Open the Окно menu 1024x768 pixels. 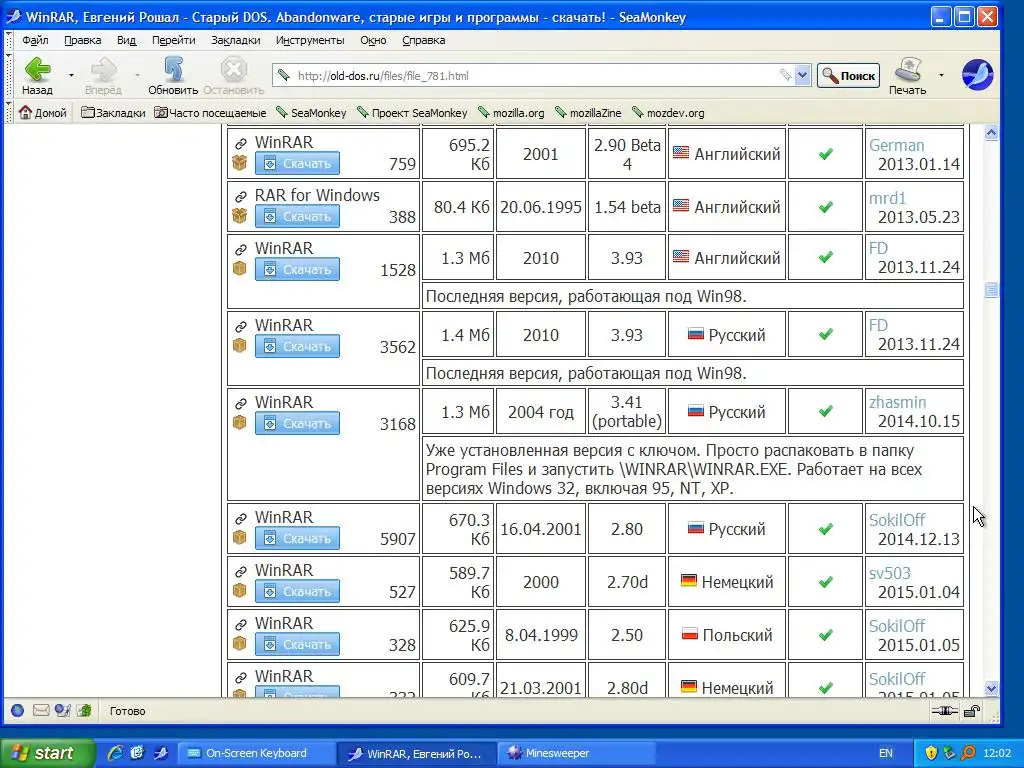click(x=373, y=40)
